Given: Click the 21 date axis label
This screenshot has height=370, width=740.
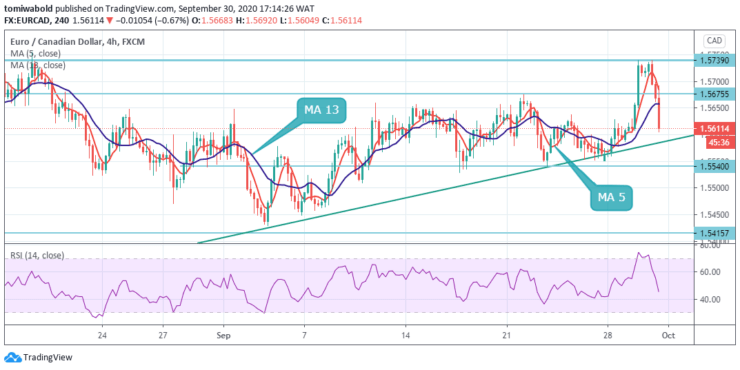Looking at the screenshot, I should [507, 336].
